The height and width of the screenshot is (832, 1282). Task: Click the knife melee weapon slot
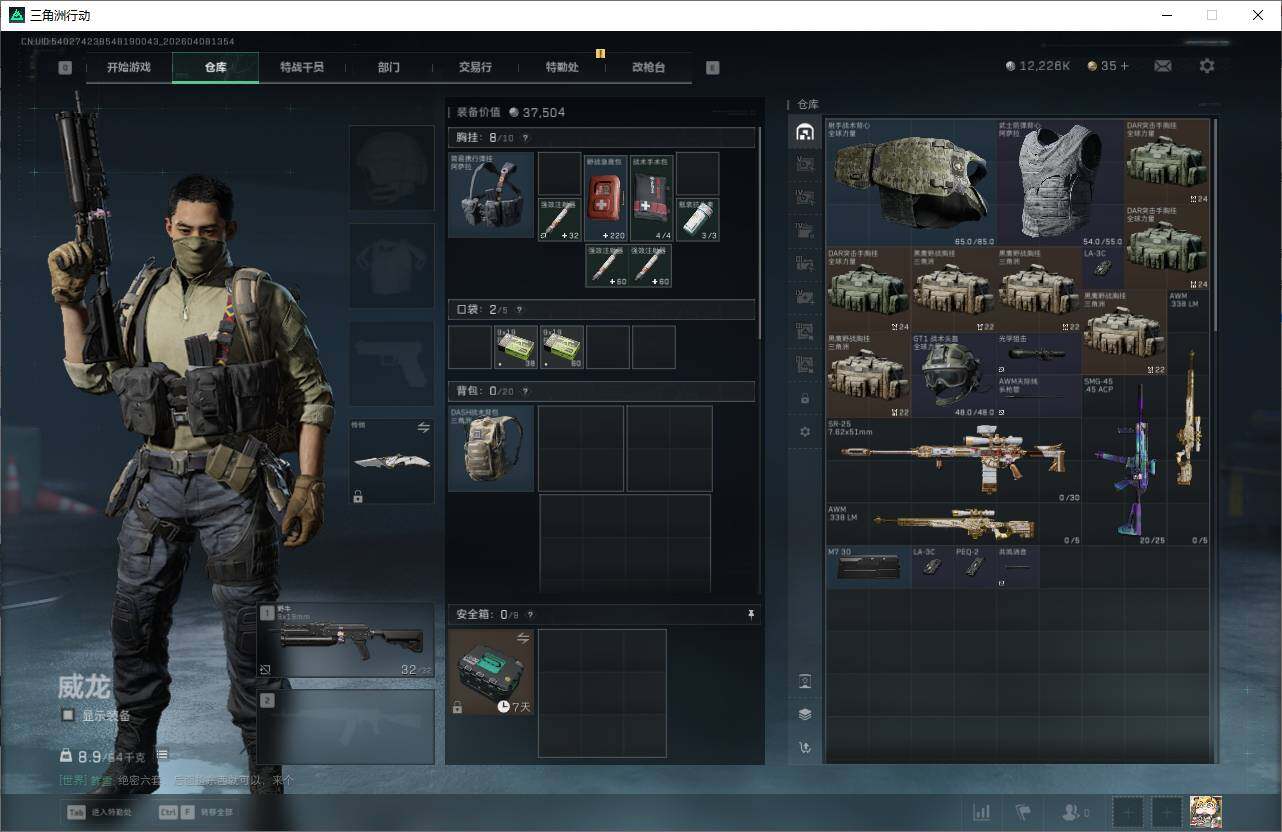pyautogui.click(x=391, y=461)
